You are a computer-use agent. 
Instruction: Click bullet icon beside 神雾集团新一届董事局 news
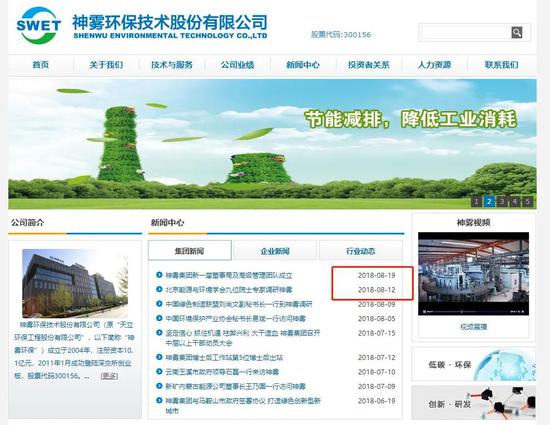coord(159,275)
